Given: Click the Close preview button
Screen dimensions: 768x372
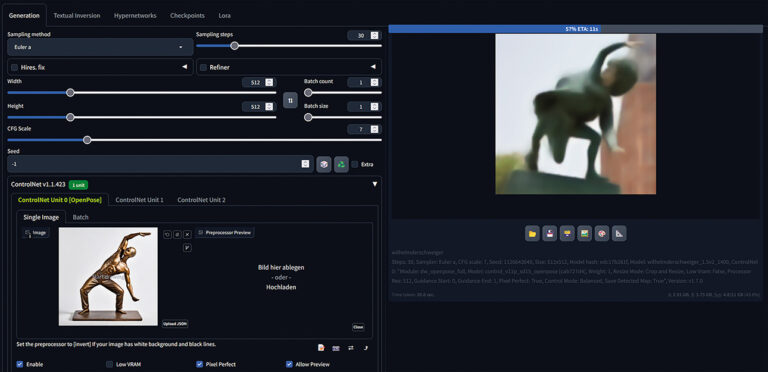Looking at the screenshot, I should coord(358,327).
